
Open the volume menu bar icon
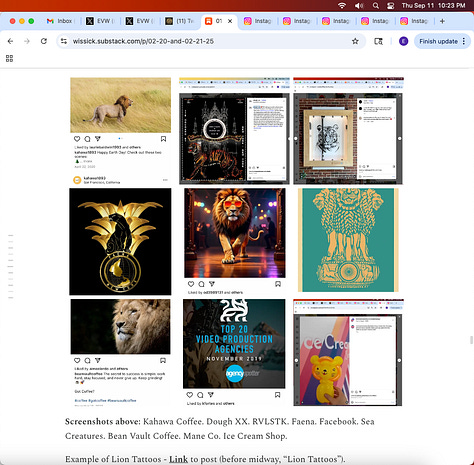359,6
